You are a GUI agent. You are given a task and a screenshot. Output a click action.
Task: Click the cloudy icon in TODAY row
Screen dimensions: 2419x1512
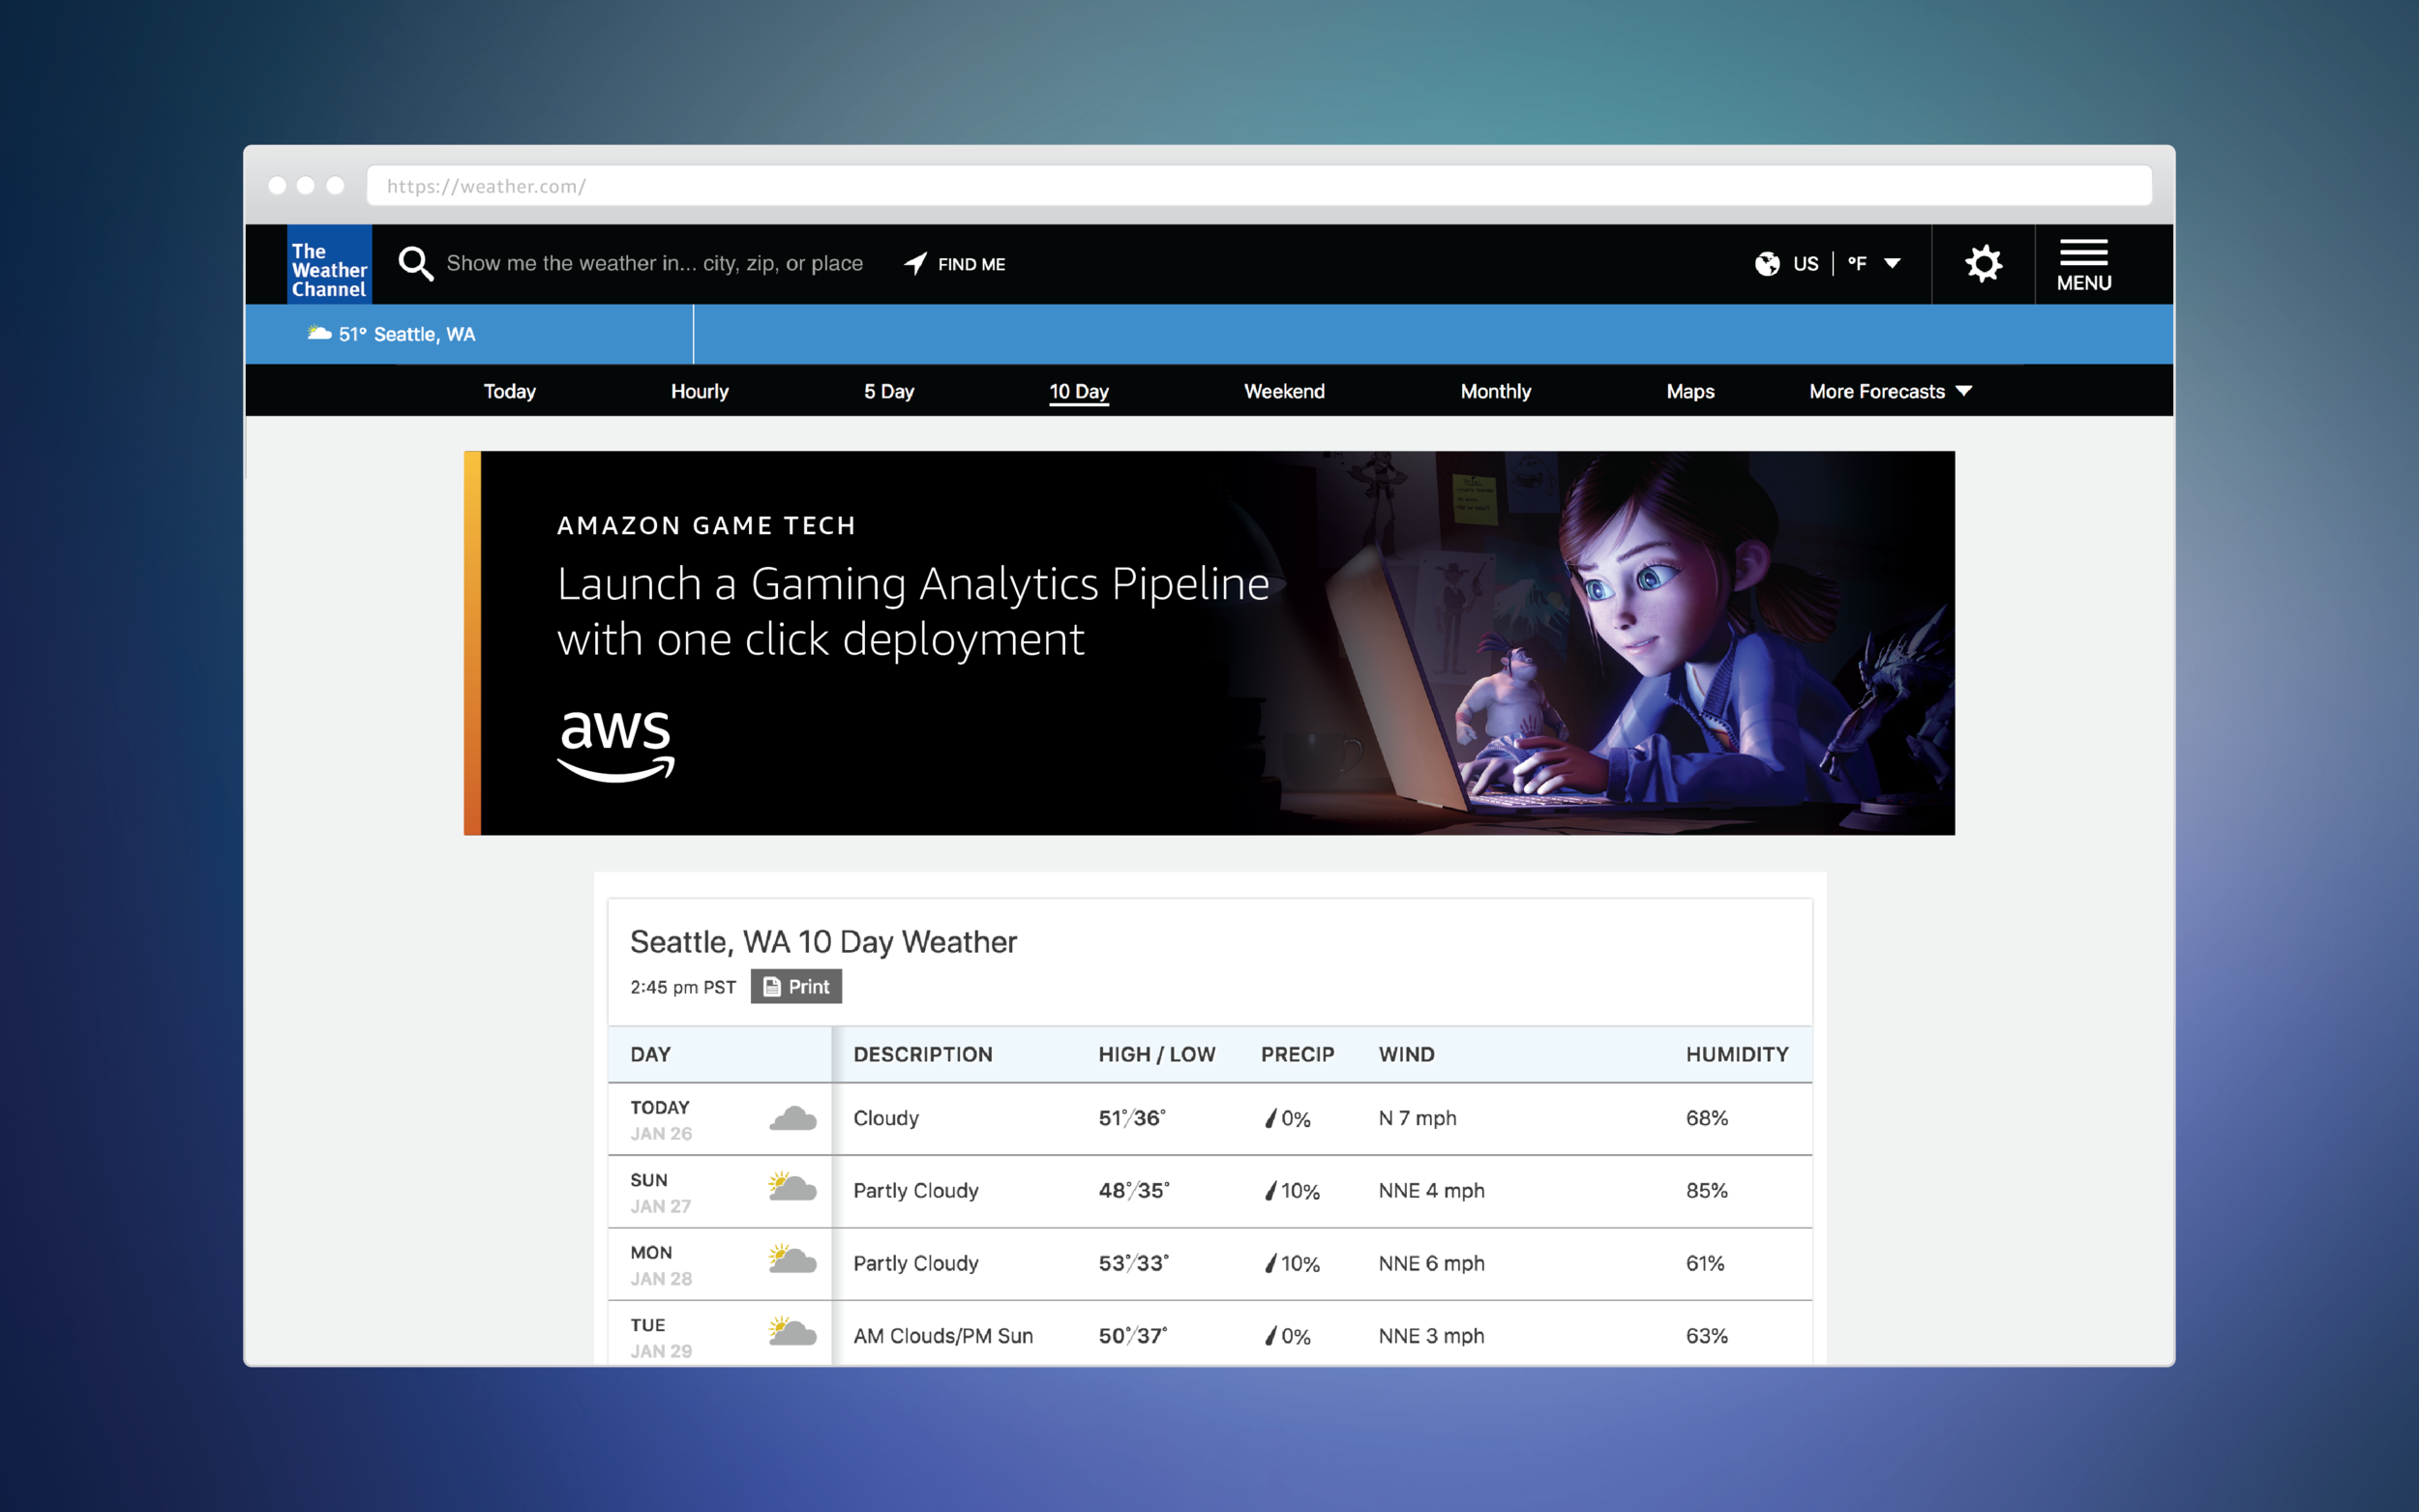793,1118
